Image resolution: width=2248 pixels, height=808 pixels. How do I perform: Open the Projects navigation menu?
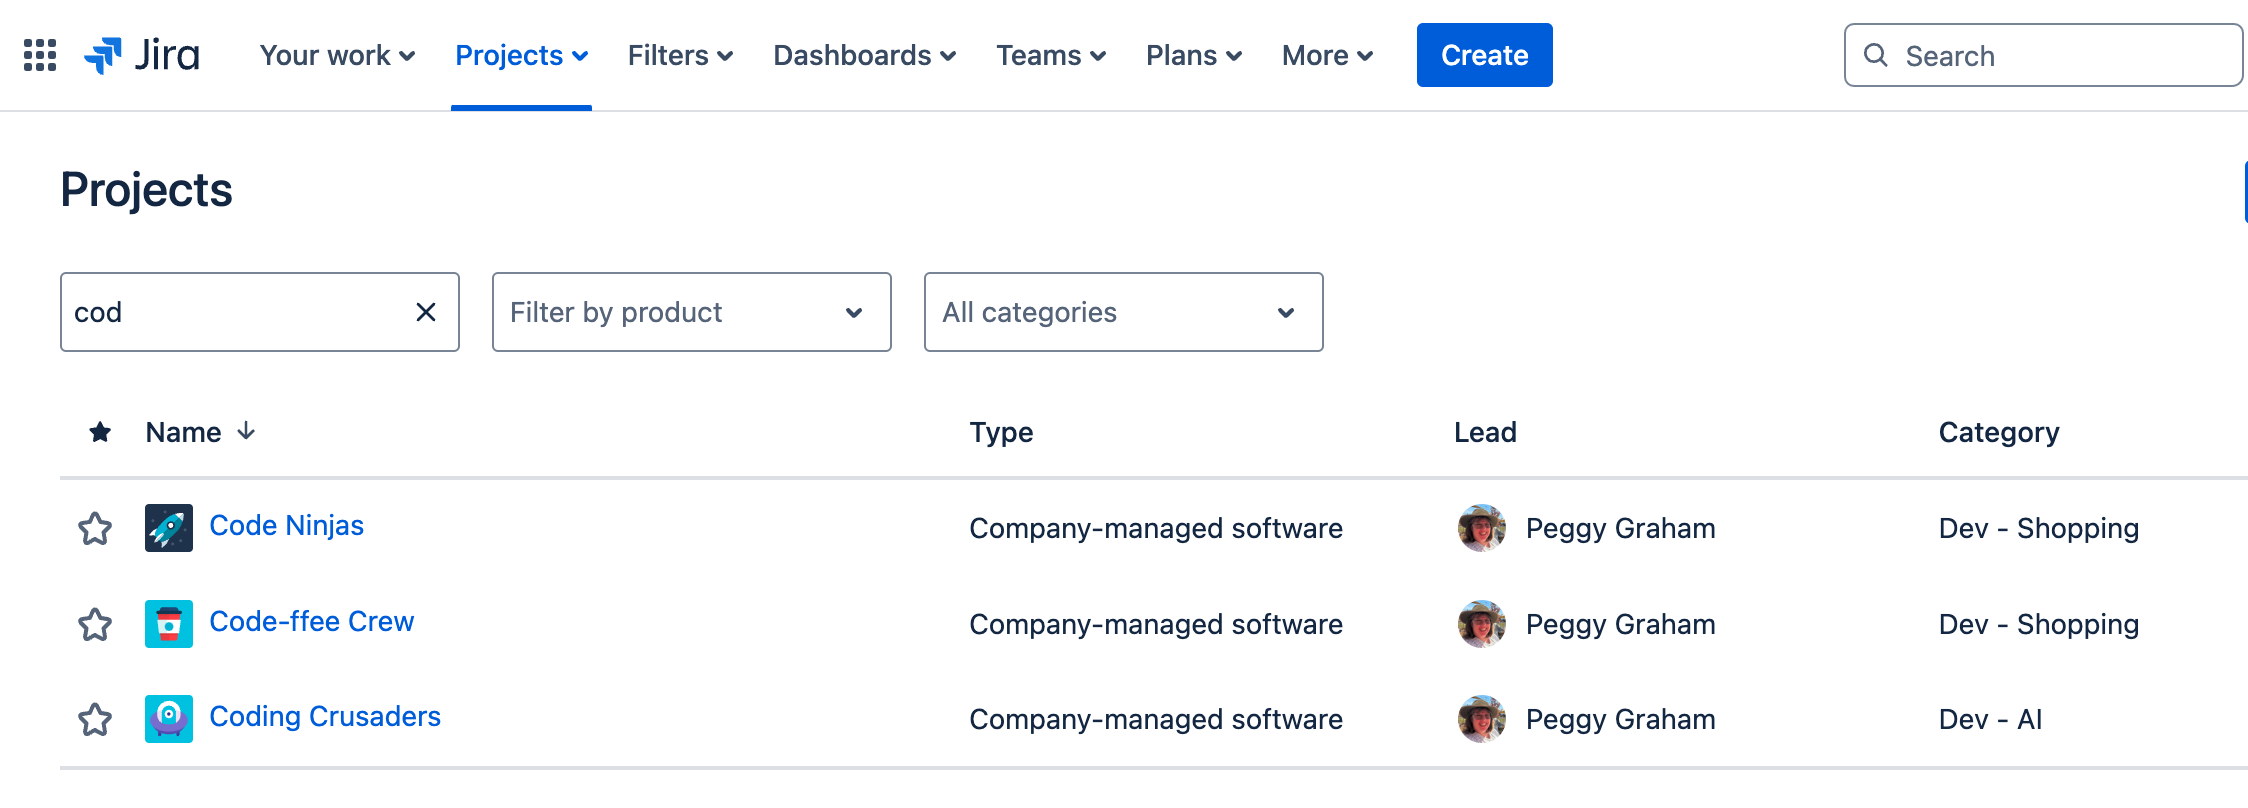click(521, 55)
